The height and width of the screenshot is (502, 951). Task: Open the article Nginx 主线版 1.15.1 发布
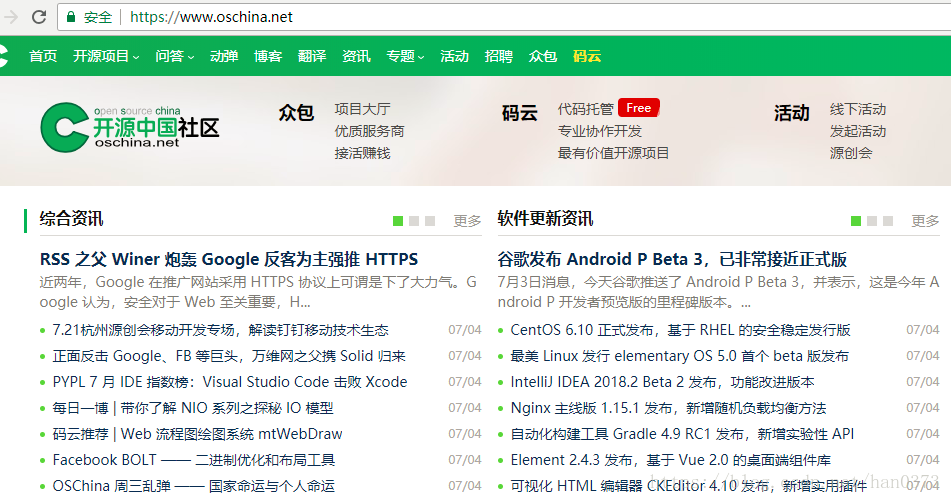click(668, 408)
